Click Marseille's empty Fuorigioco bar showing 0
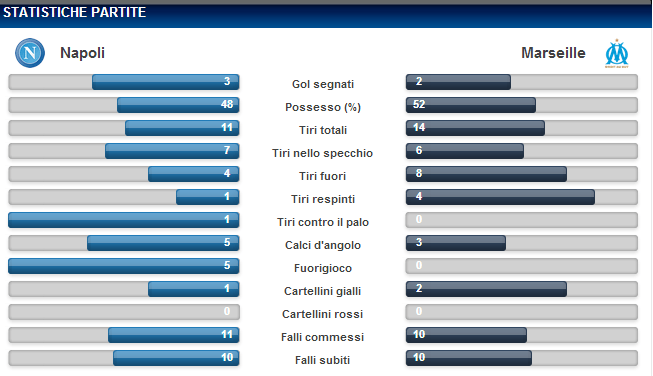 click(522, 266)
